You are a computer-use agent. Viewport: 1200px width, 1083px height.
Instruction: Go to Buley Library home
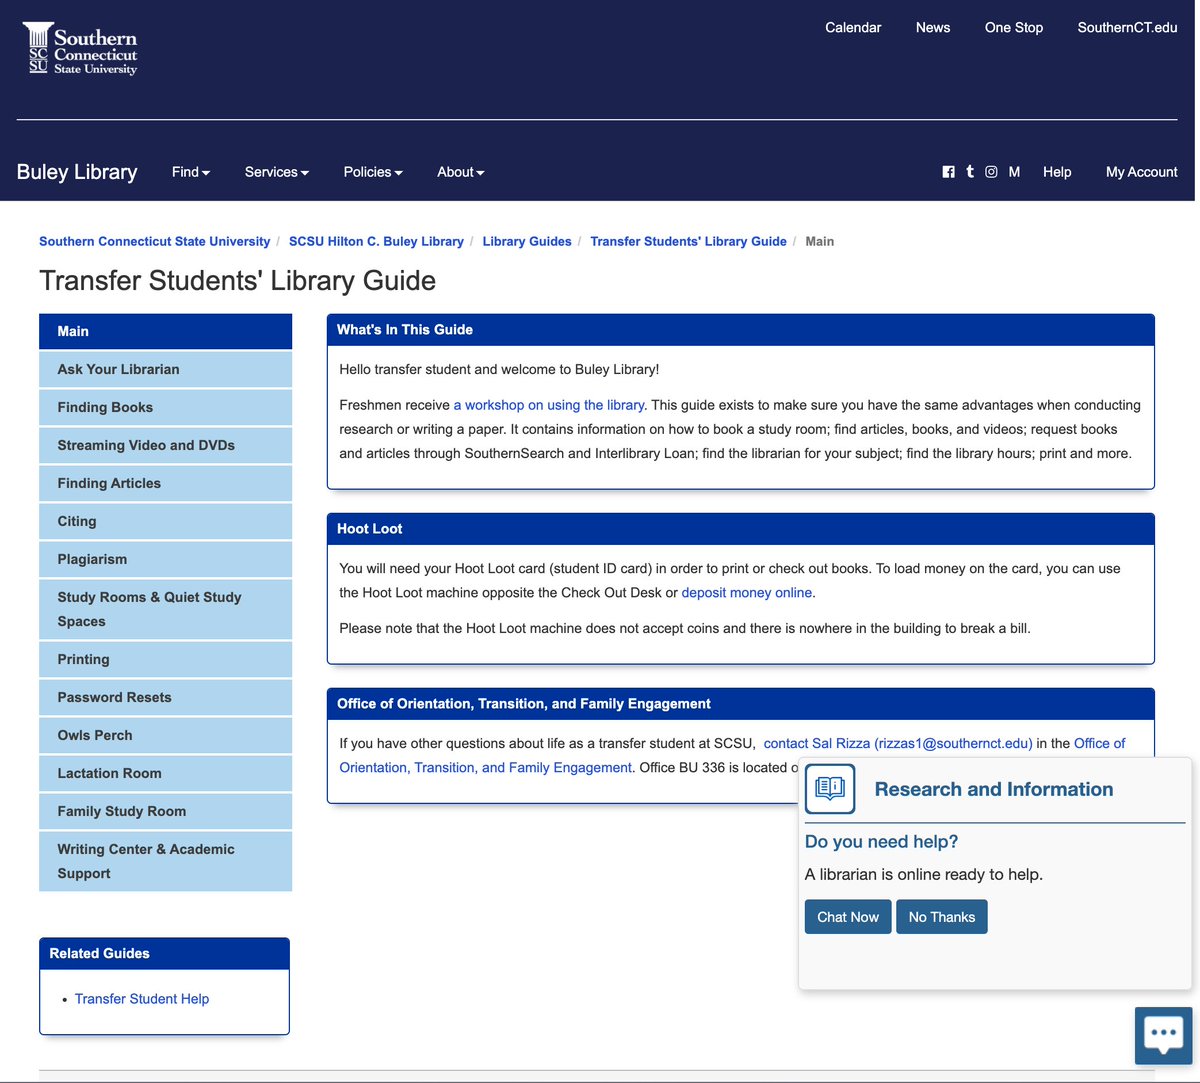pos(77,172)
